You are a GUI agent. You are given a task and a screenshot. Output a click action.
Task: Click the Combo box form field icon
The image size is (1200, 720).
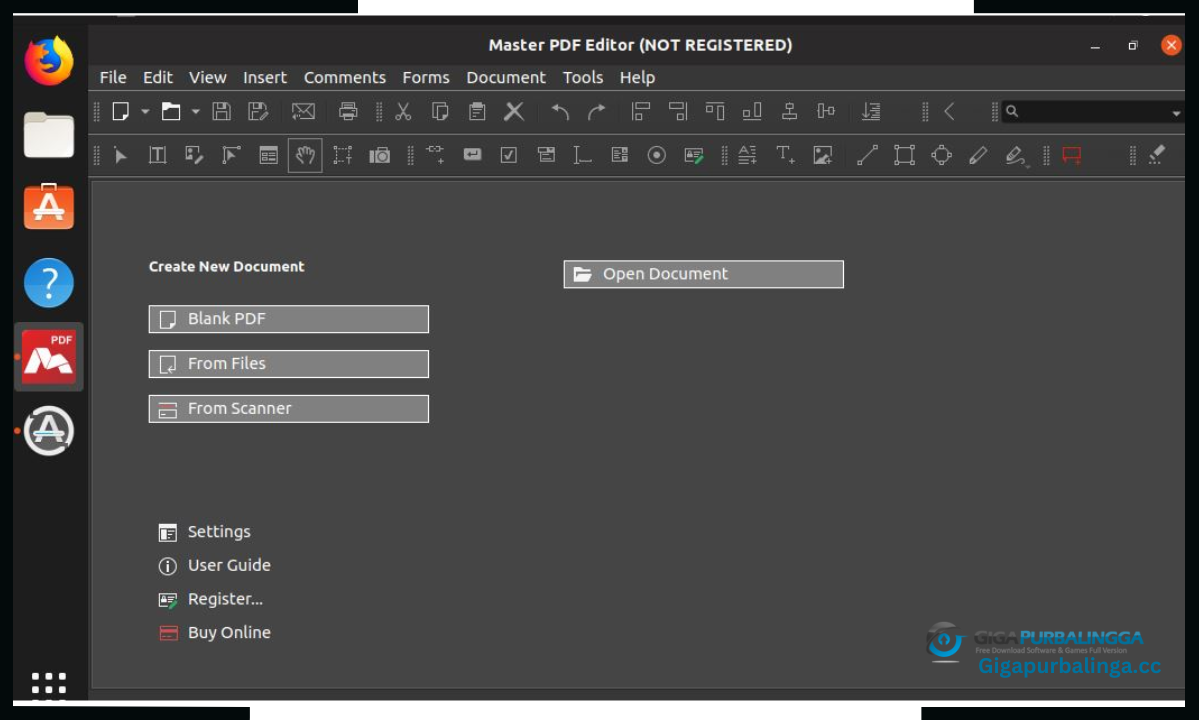pyautogui.click(x=546, y=155)
